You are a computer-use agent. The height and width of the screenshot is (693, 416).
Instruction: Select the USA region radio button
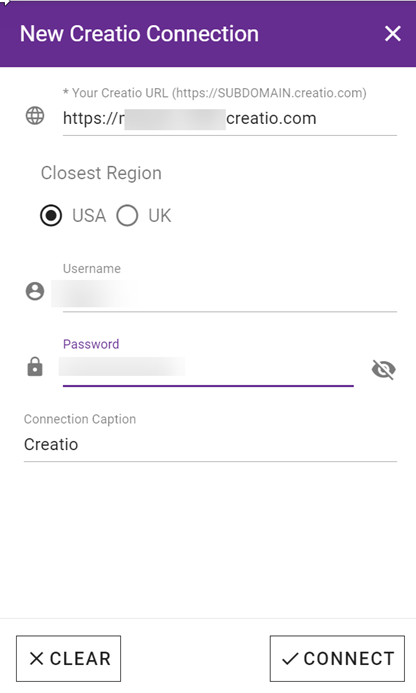(x=51, y=216)
